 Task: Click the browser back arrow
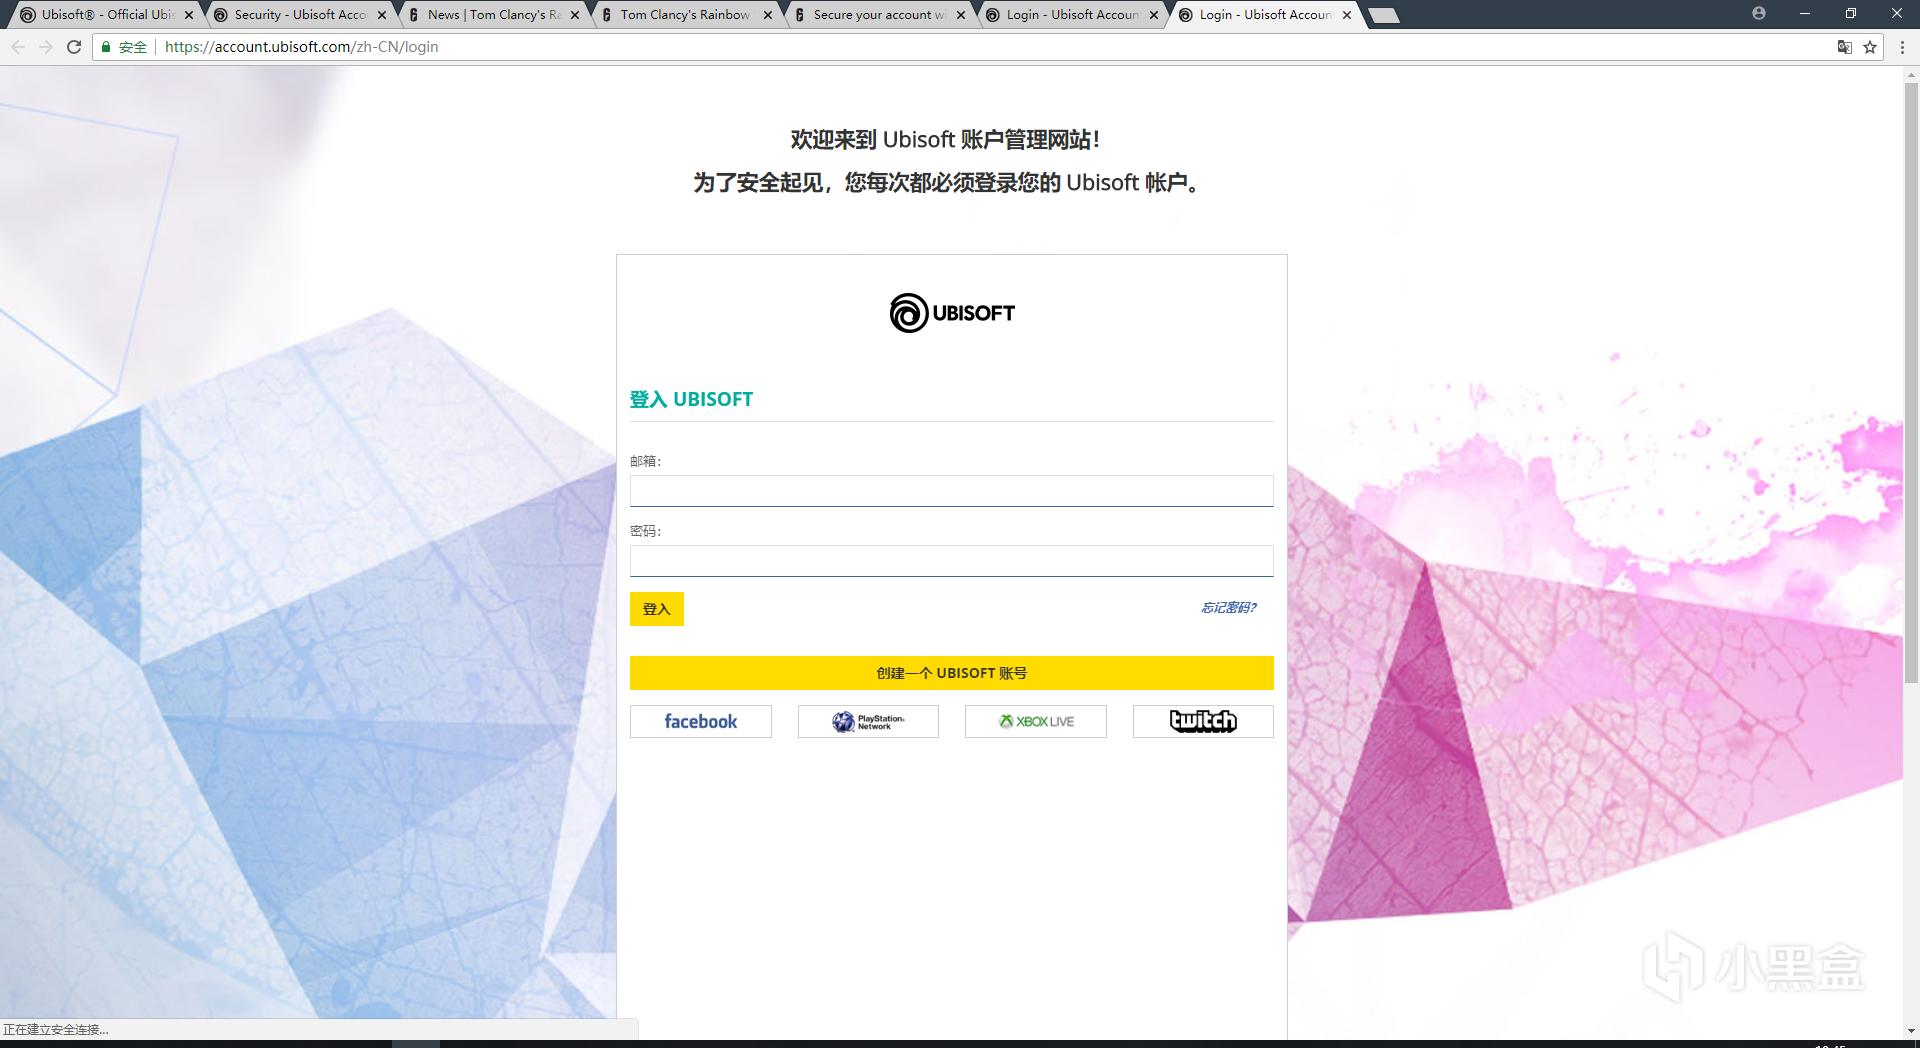[x=18, y=47]
